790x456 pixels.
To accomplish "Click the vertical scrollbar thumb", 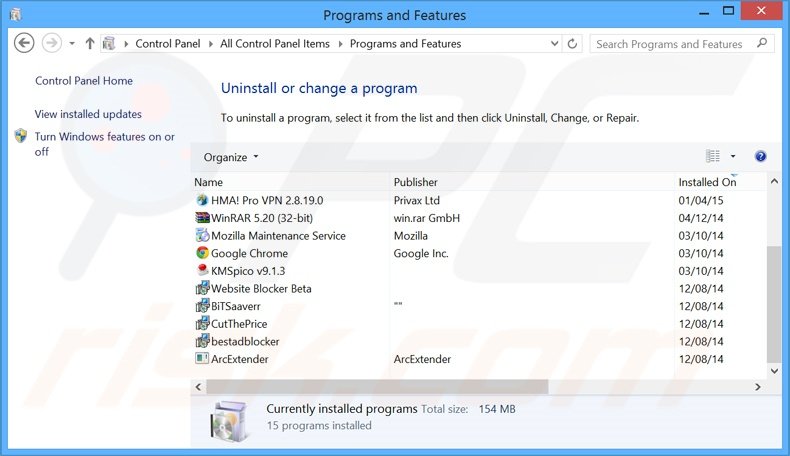I will (774, 304).
